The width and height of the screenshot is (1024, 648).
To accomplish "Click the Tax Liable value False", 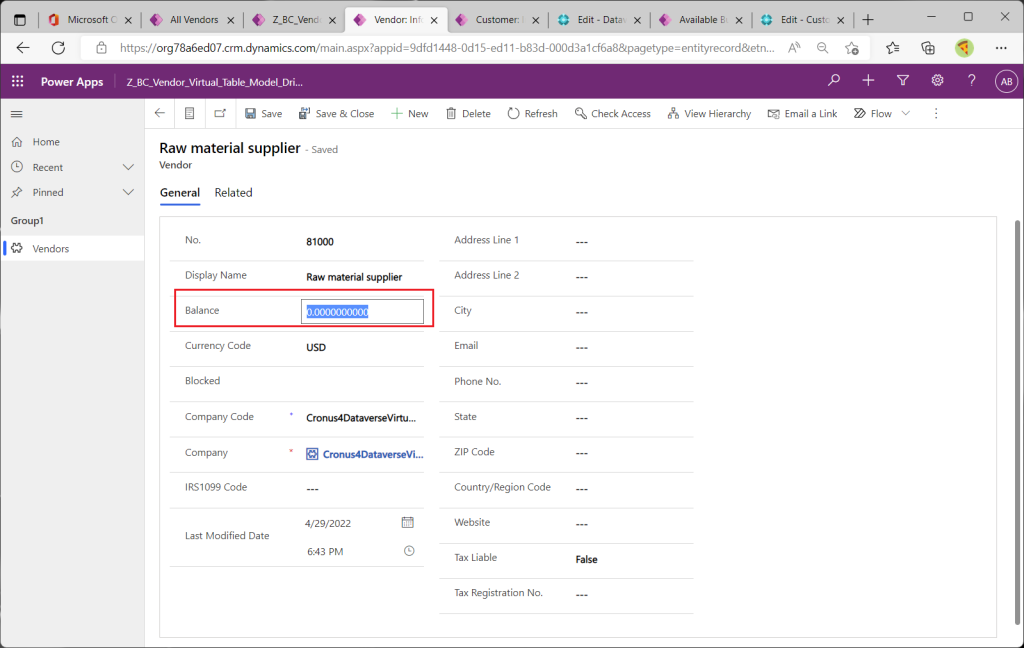I will coord(586,559).
